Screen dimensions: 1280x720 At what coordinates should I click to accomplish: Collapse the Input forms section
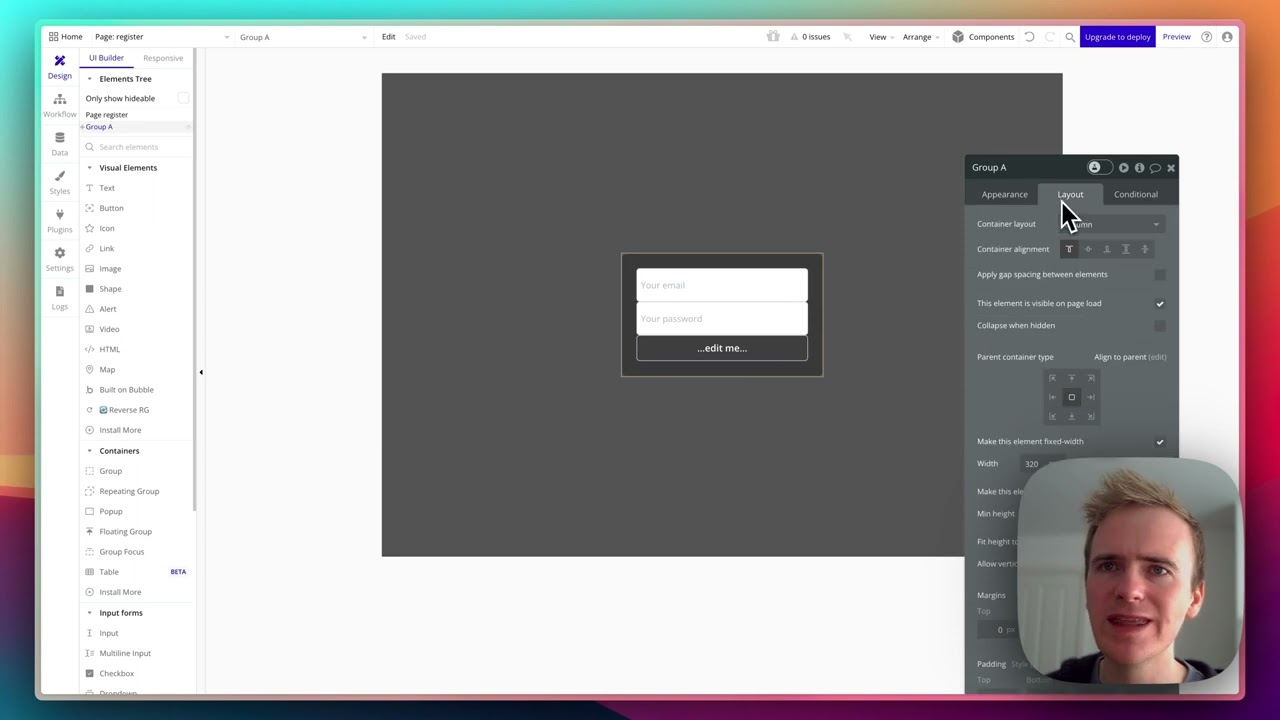pyautogui.click(x=89, y=613)
